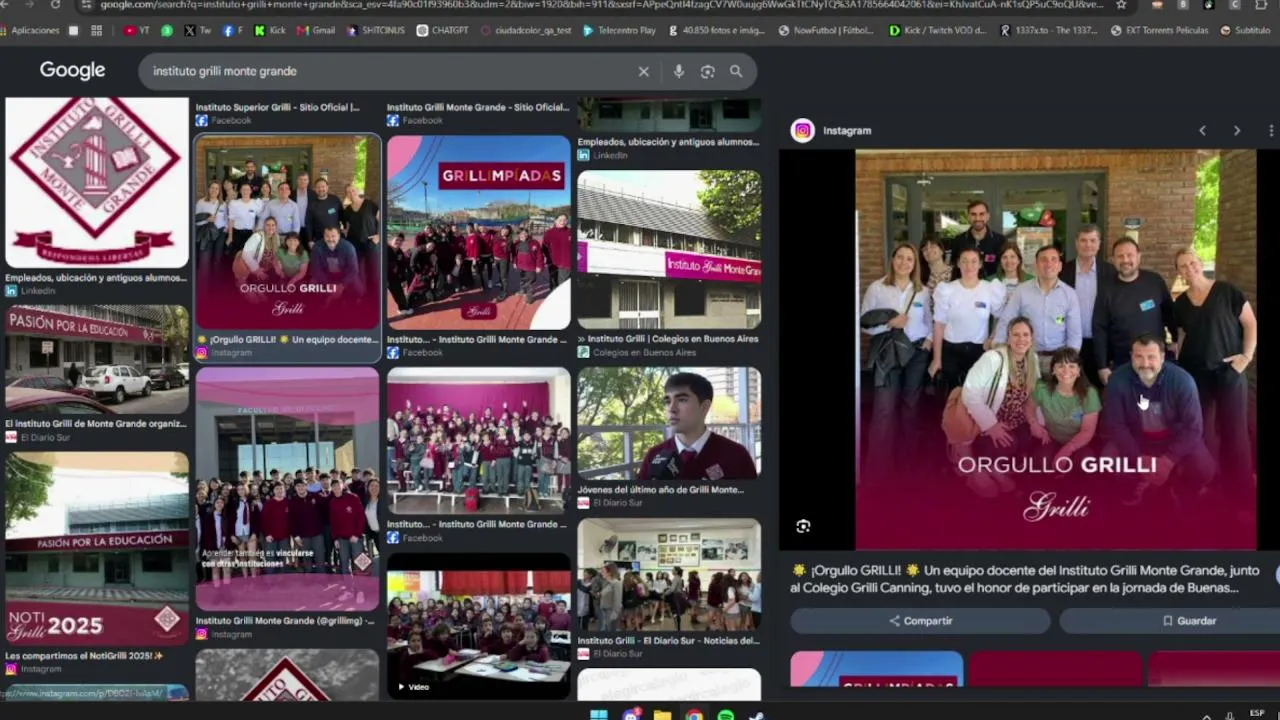The height and width of the screenshot is (720, 1280).
Task: Bookmark this page with the star icon
Action: (x=1121, y=5)
